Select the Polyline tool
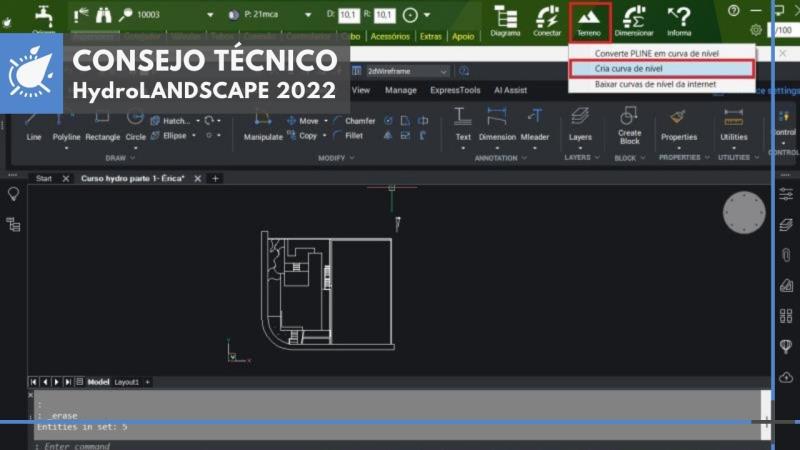800x450 pixels. [x=66, y=127]
